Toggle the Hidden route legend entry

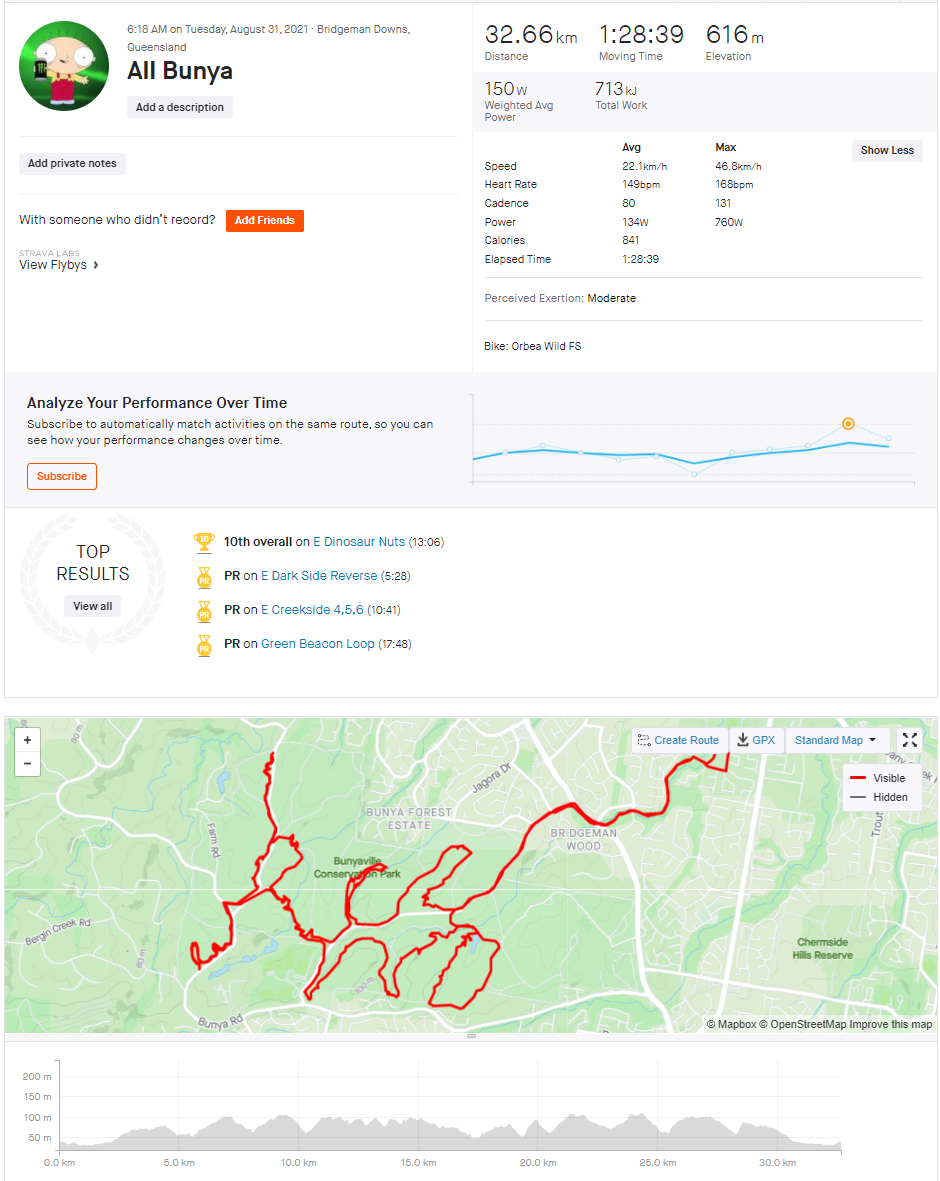[878, 797]
